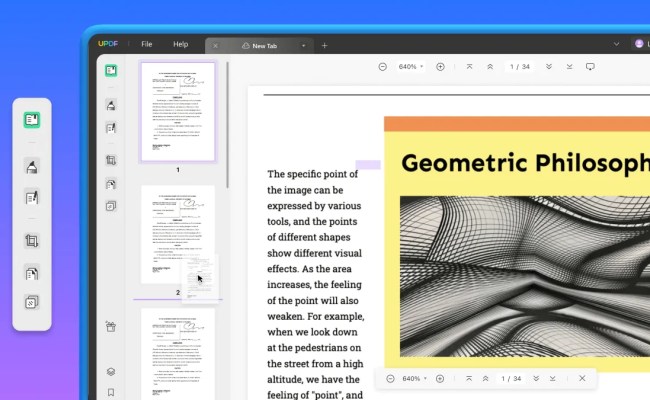650x400 pixels.
Task: Click the enlarged Crop icon in floating panel
Action: [32, 241]
